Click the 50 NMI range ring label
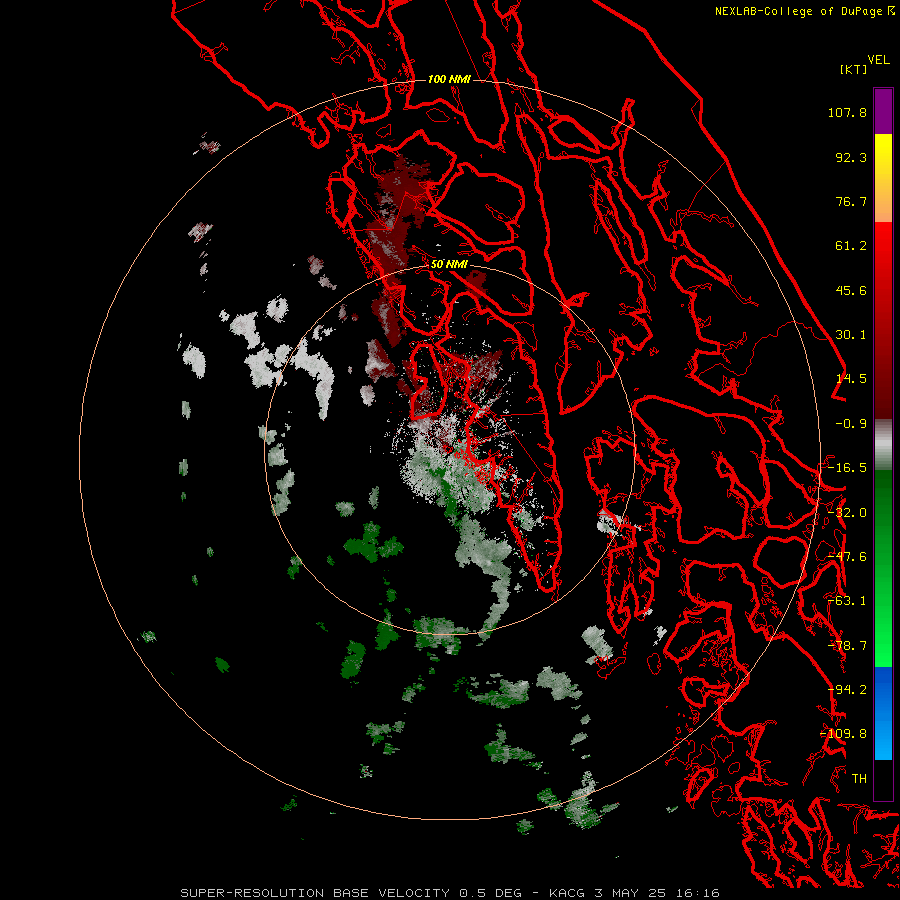The height and width of the screenshot is (900, 900). tap(449, 265)
